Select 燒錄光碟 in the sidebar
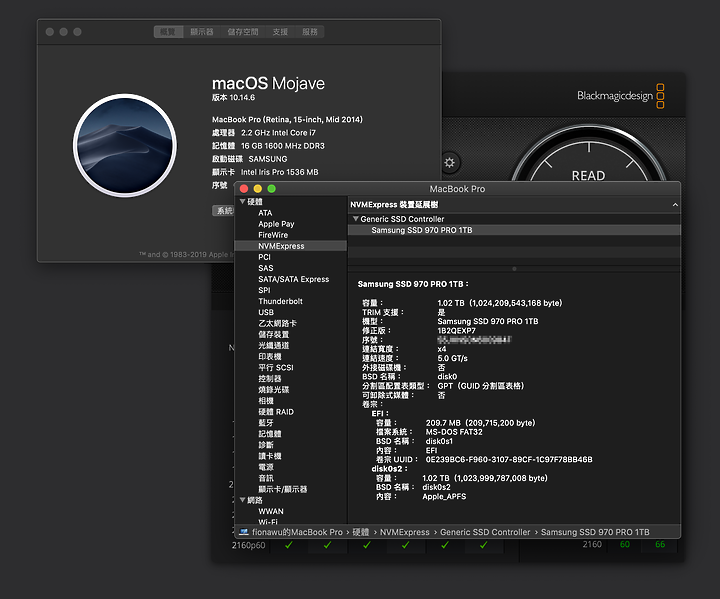The height and width of the screenshot is (599, 720). 274,390
